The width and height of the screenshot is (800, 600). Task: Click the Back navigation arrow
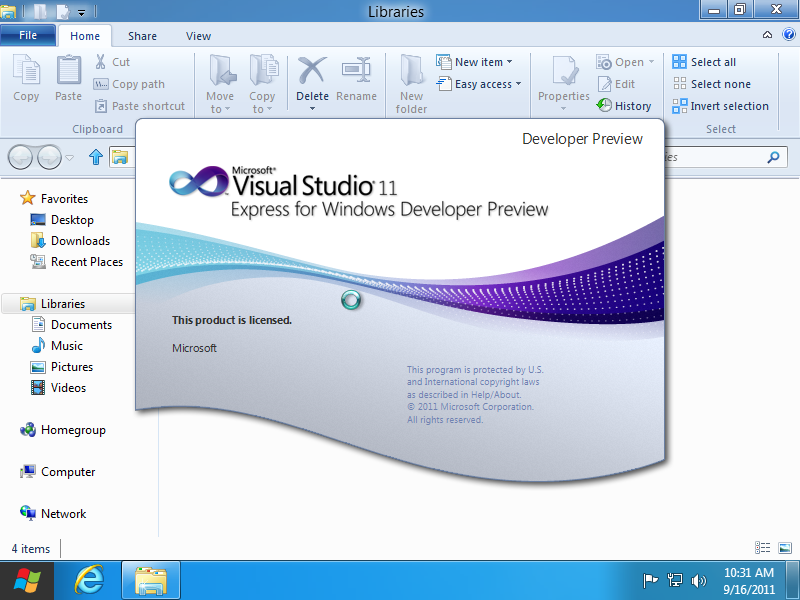click(x=21, y=157)
